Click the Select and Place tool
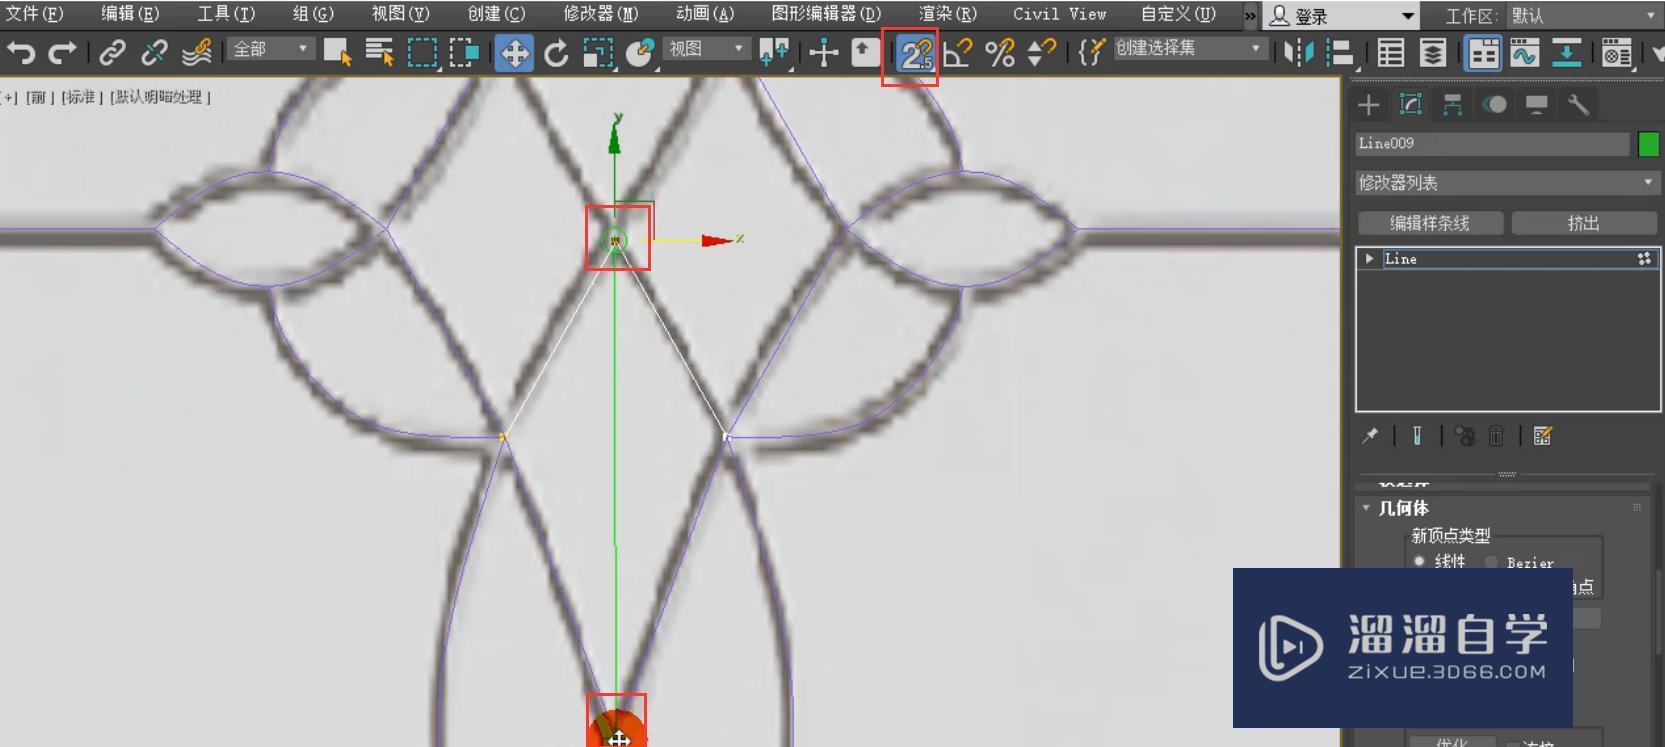The width and height of the screenshot is (1665, 747). coord(640,52)
